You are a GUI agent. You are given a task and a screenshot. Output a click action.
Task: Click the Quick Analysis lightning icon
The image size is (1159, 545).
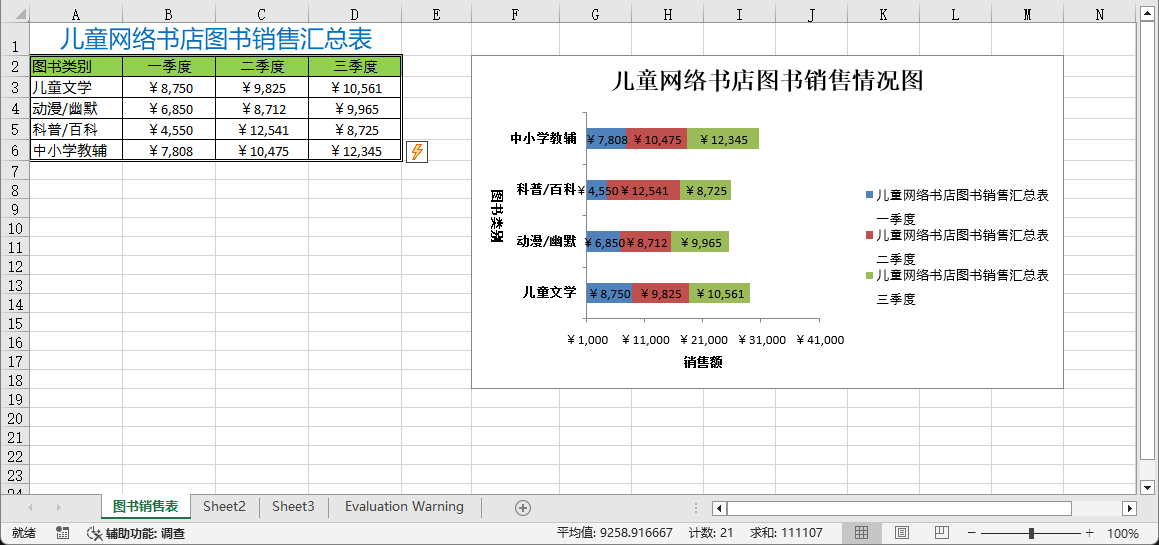tap(417, 151)
